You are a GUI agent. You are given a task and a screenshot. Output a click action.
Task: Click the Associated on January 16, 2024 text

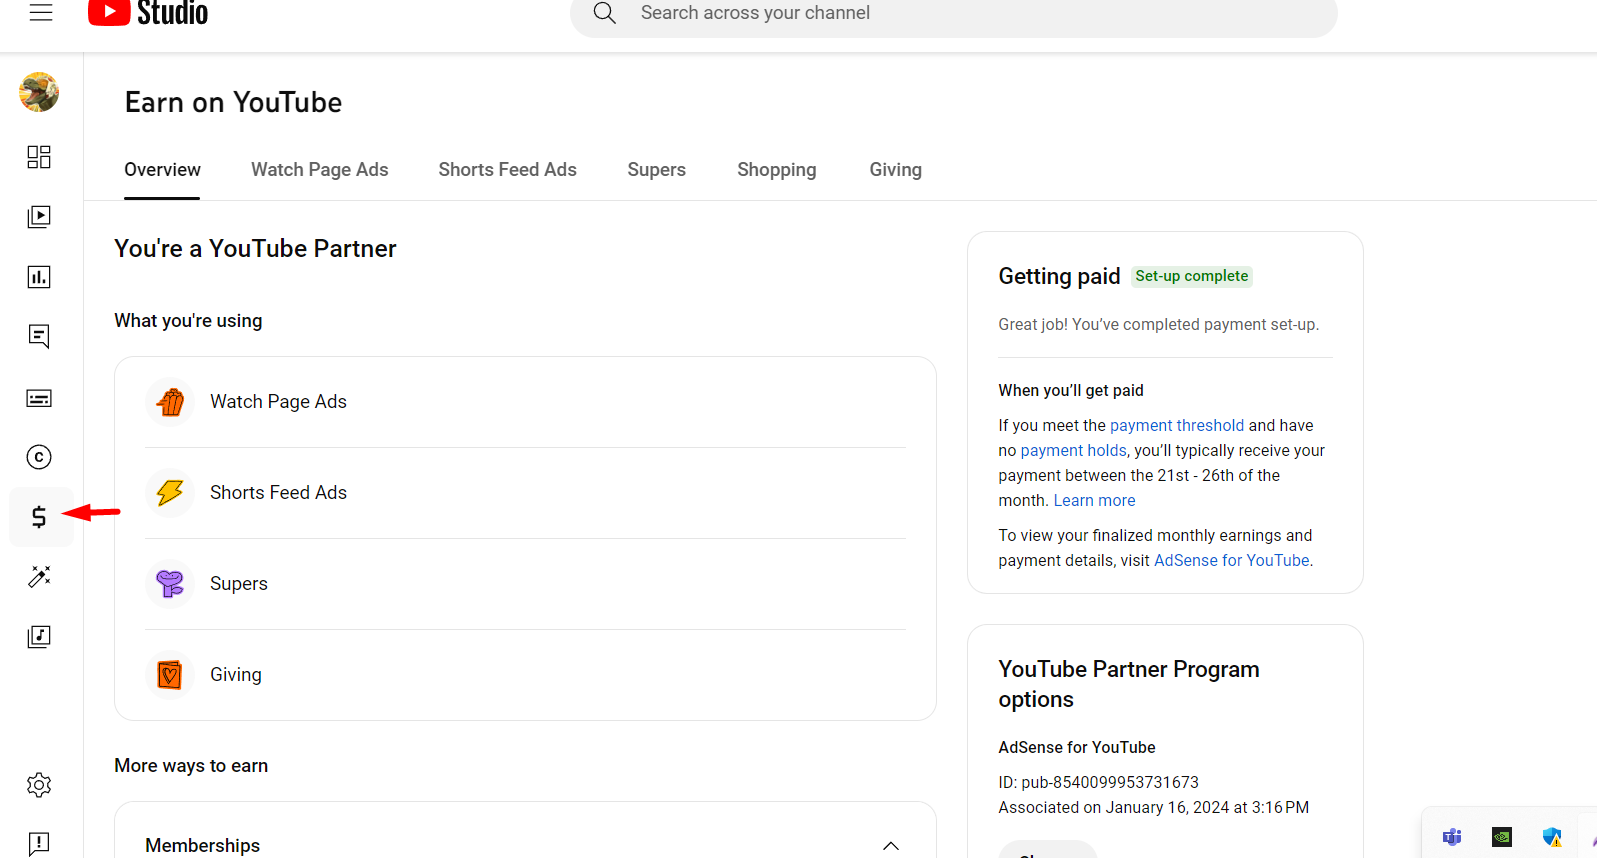(x=1153, y=807)
